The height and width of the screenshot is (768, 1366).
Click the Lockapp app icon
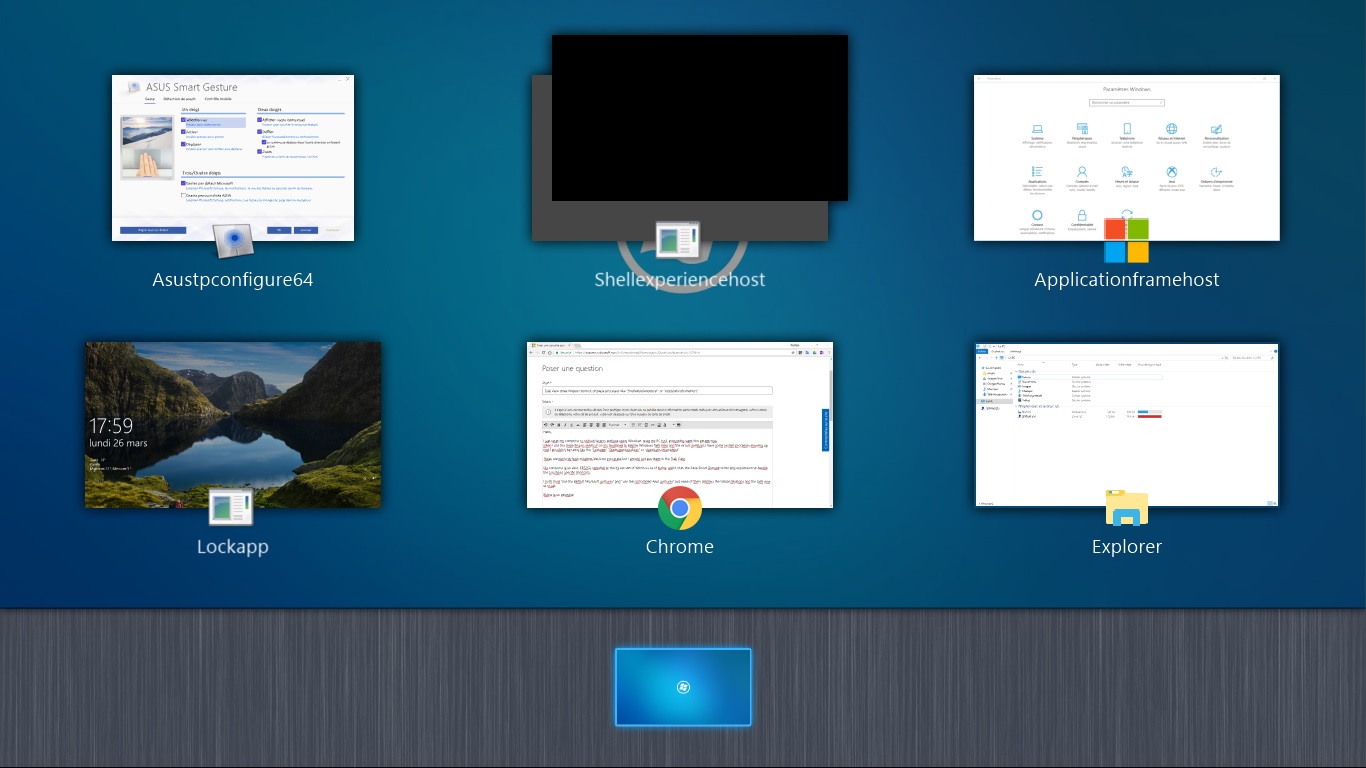[231, 508]
